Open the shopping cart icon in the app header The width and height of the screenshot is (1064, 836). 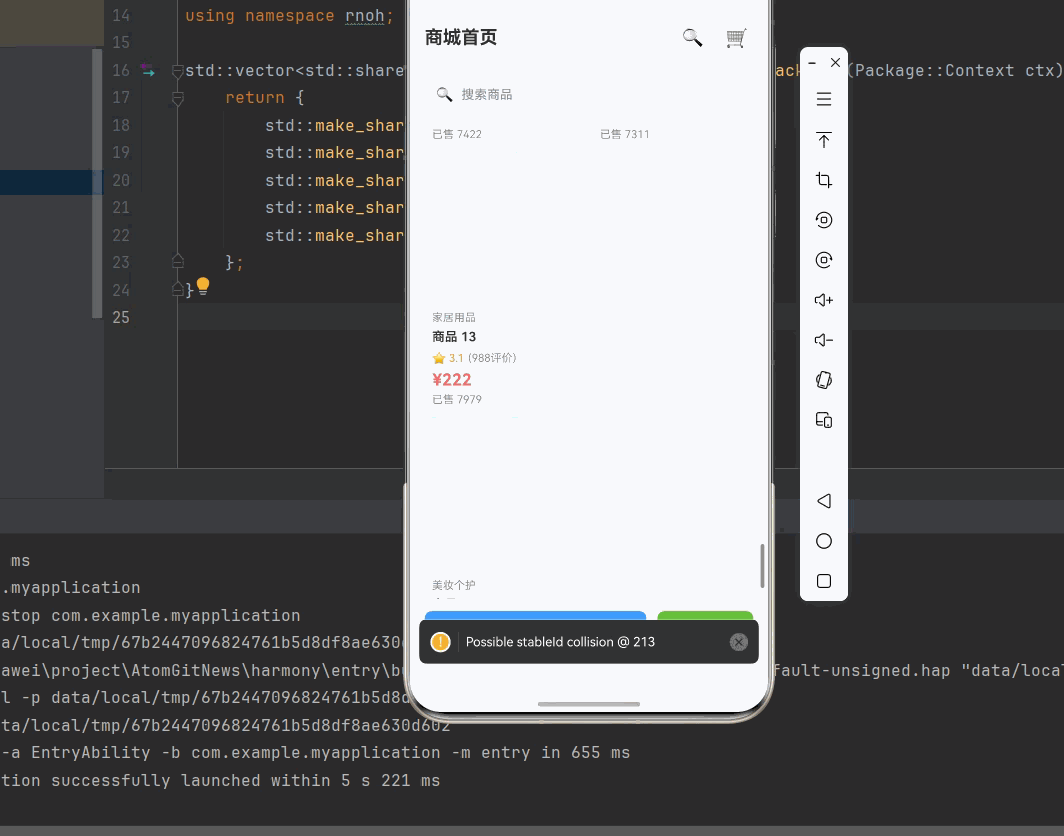pyautogui.click(x=736, y=38)
